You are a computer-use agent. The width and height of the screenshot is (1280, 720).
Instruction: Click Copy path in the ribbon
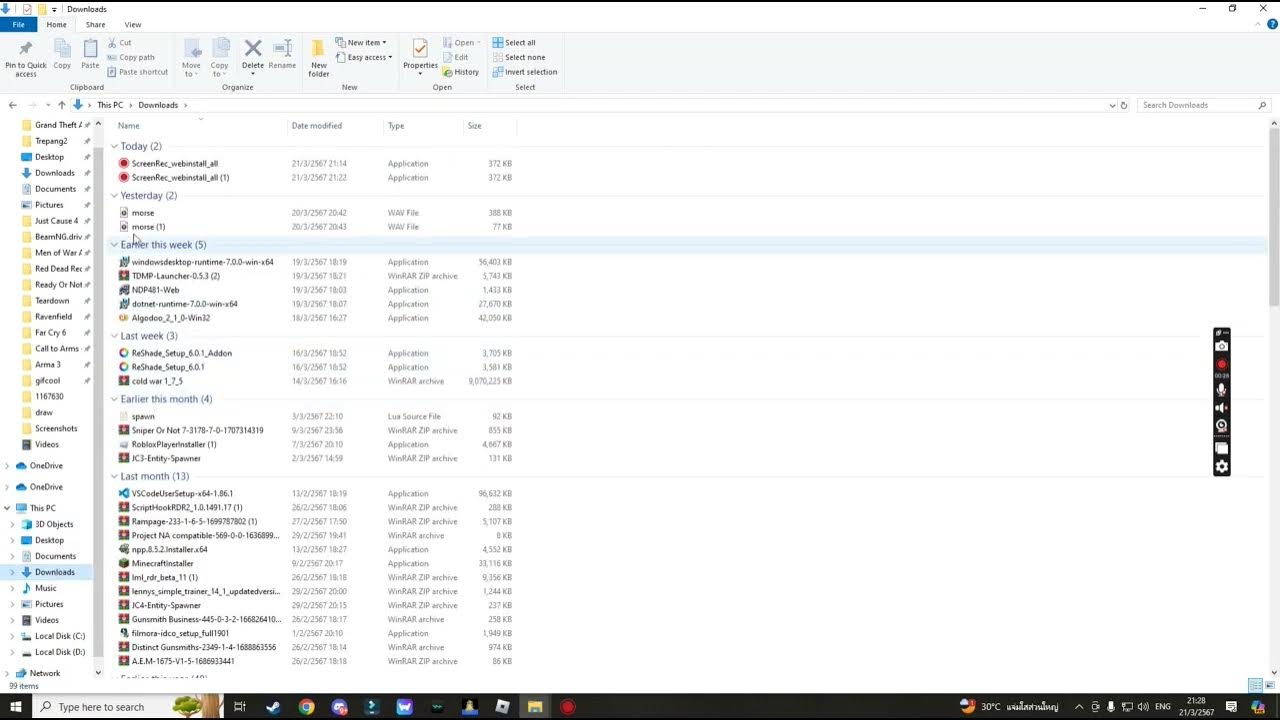pos(136,57)
